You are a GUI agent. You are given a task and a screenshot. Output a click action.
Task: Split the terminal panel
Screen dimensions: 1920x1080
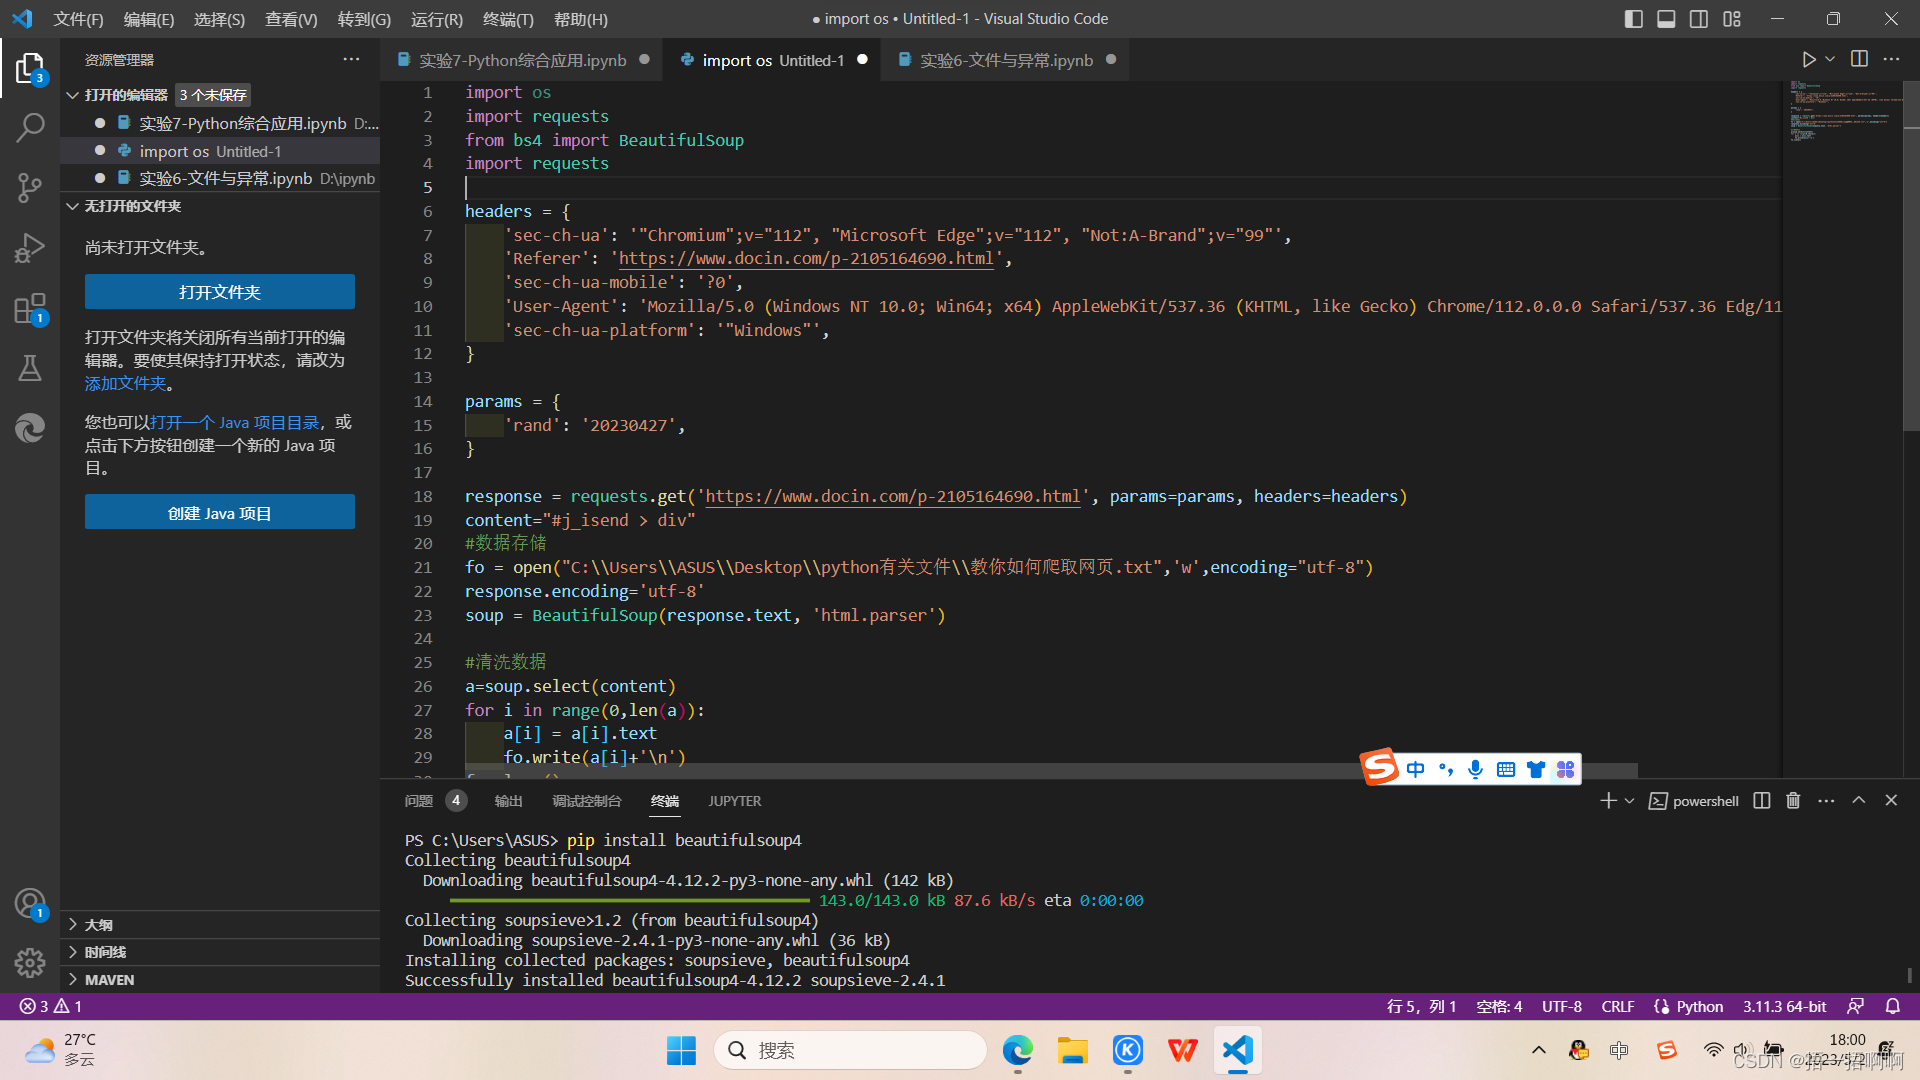pyautogui.click(x=1762, y=801)
